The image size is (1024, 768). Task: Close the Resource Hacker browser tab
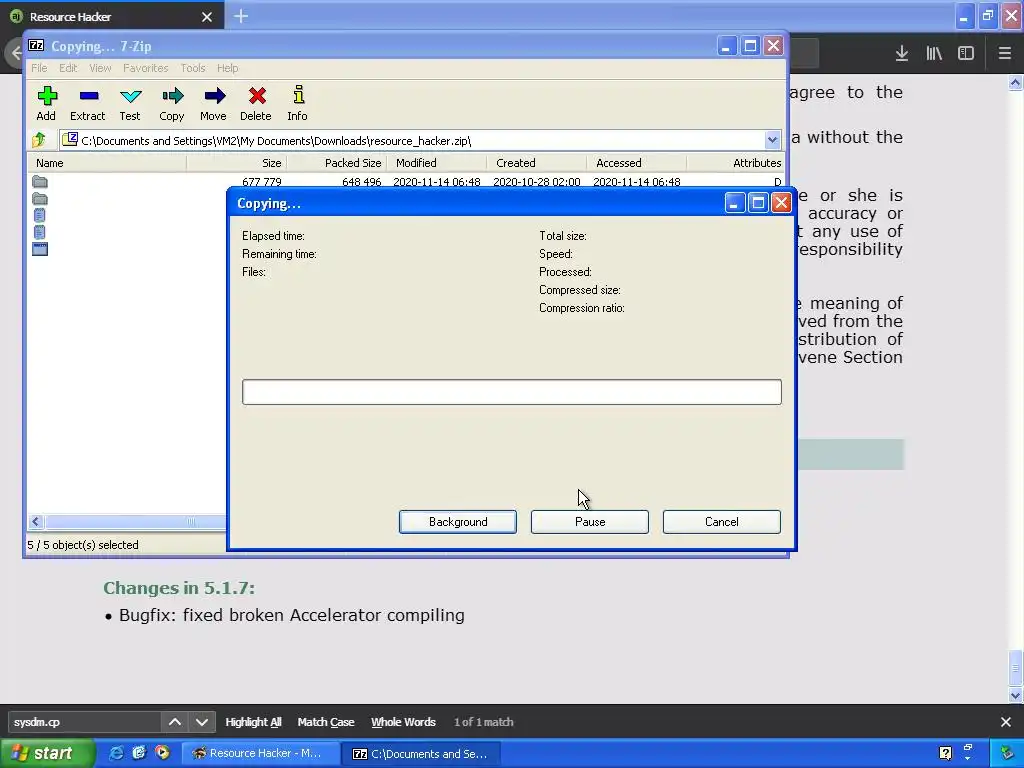point(207,17)
